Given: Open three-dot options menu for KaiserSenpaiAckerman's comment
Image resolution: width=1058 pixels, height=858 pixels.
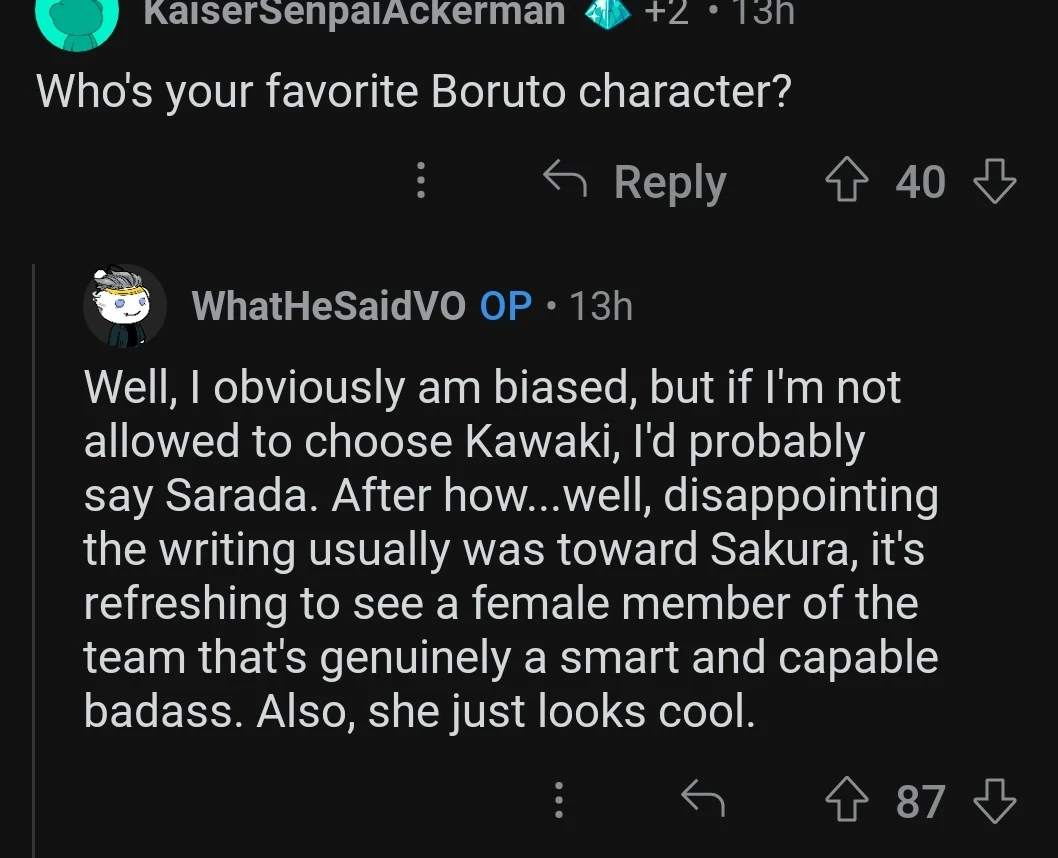Looking at the screenshot, I should coord(421,181).
